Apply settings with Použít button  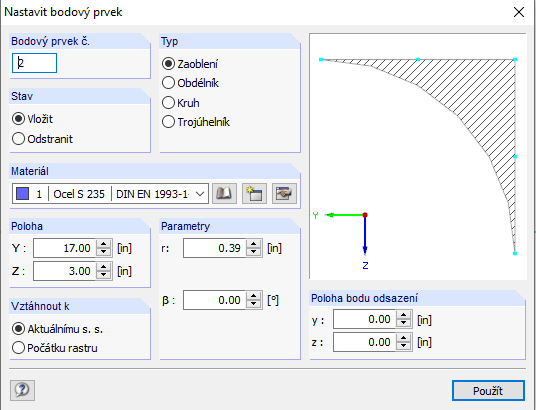(x=488, y=391)
